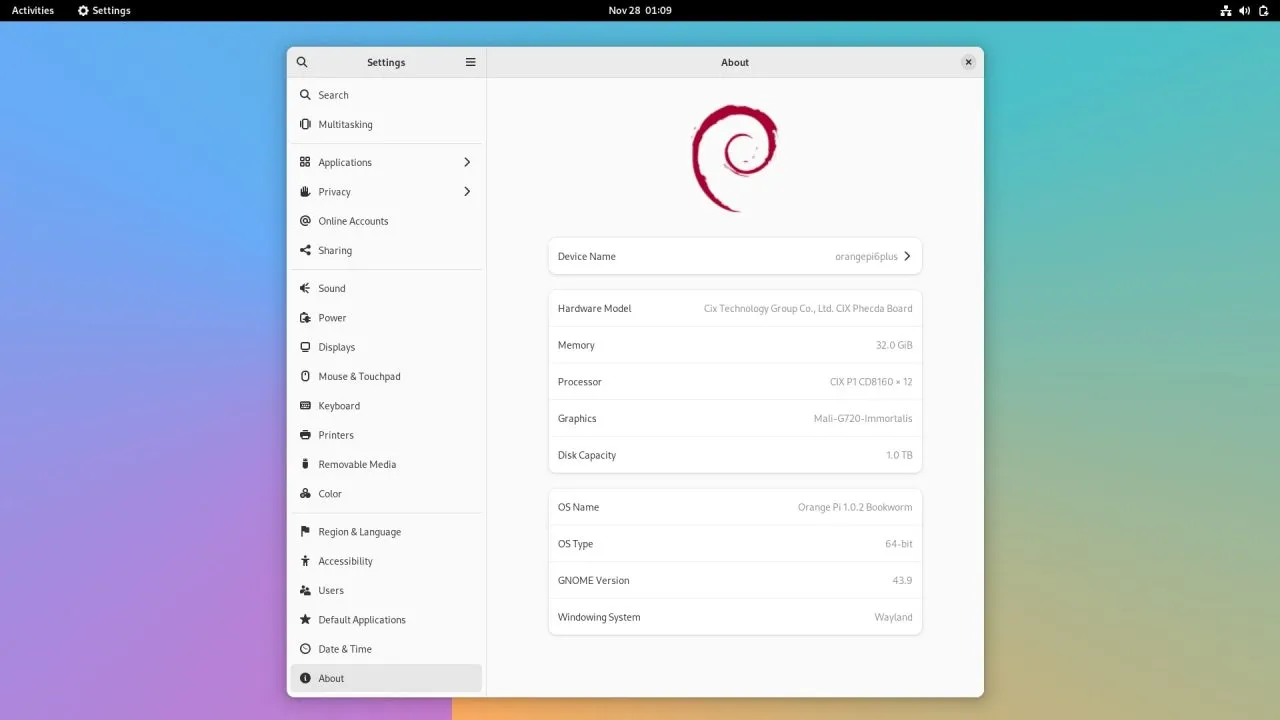The image size is (1280, 720).
Task: Open Printers via its printer icon
Action: [x=305, y=435]
